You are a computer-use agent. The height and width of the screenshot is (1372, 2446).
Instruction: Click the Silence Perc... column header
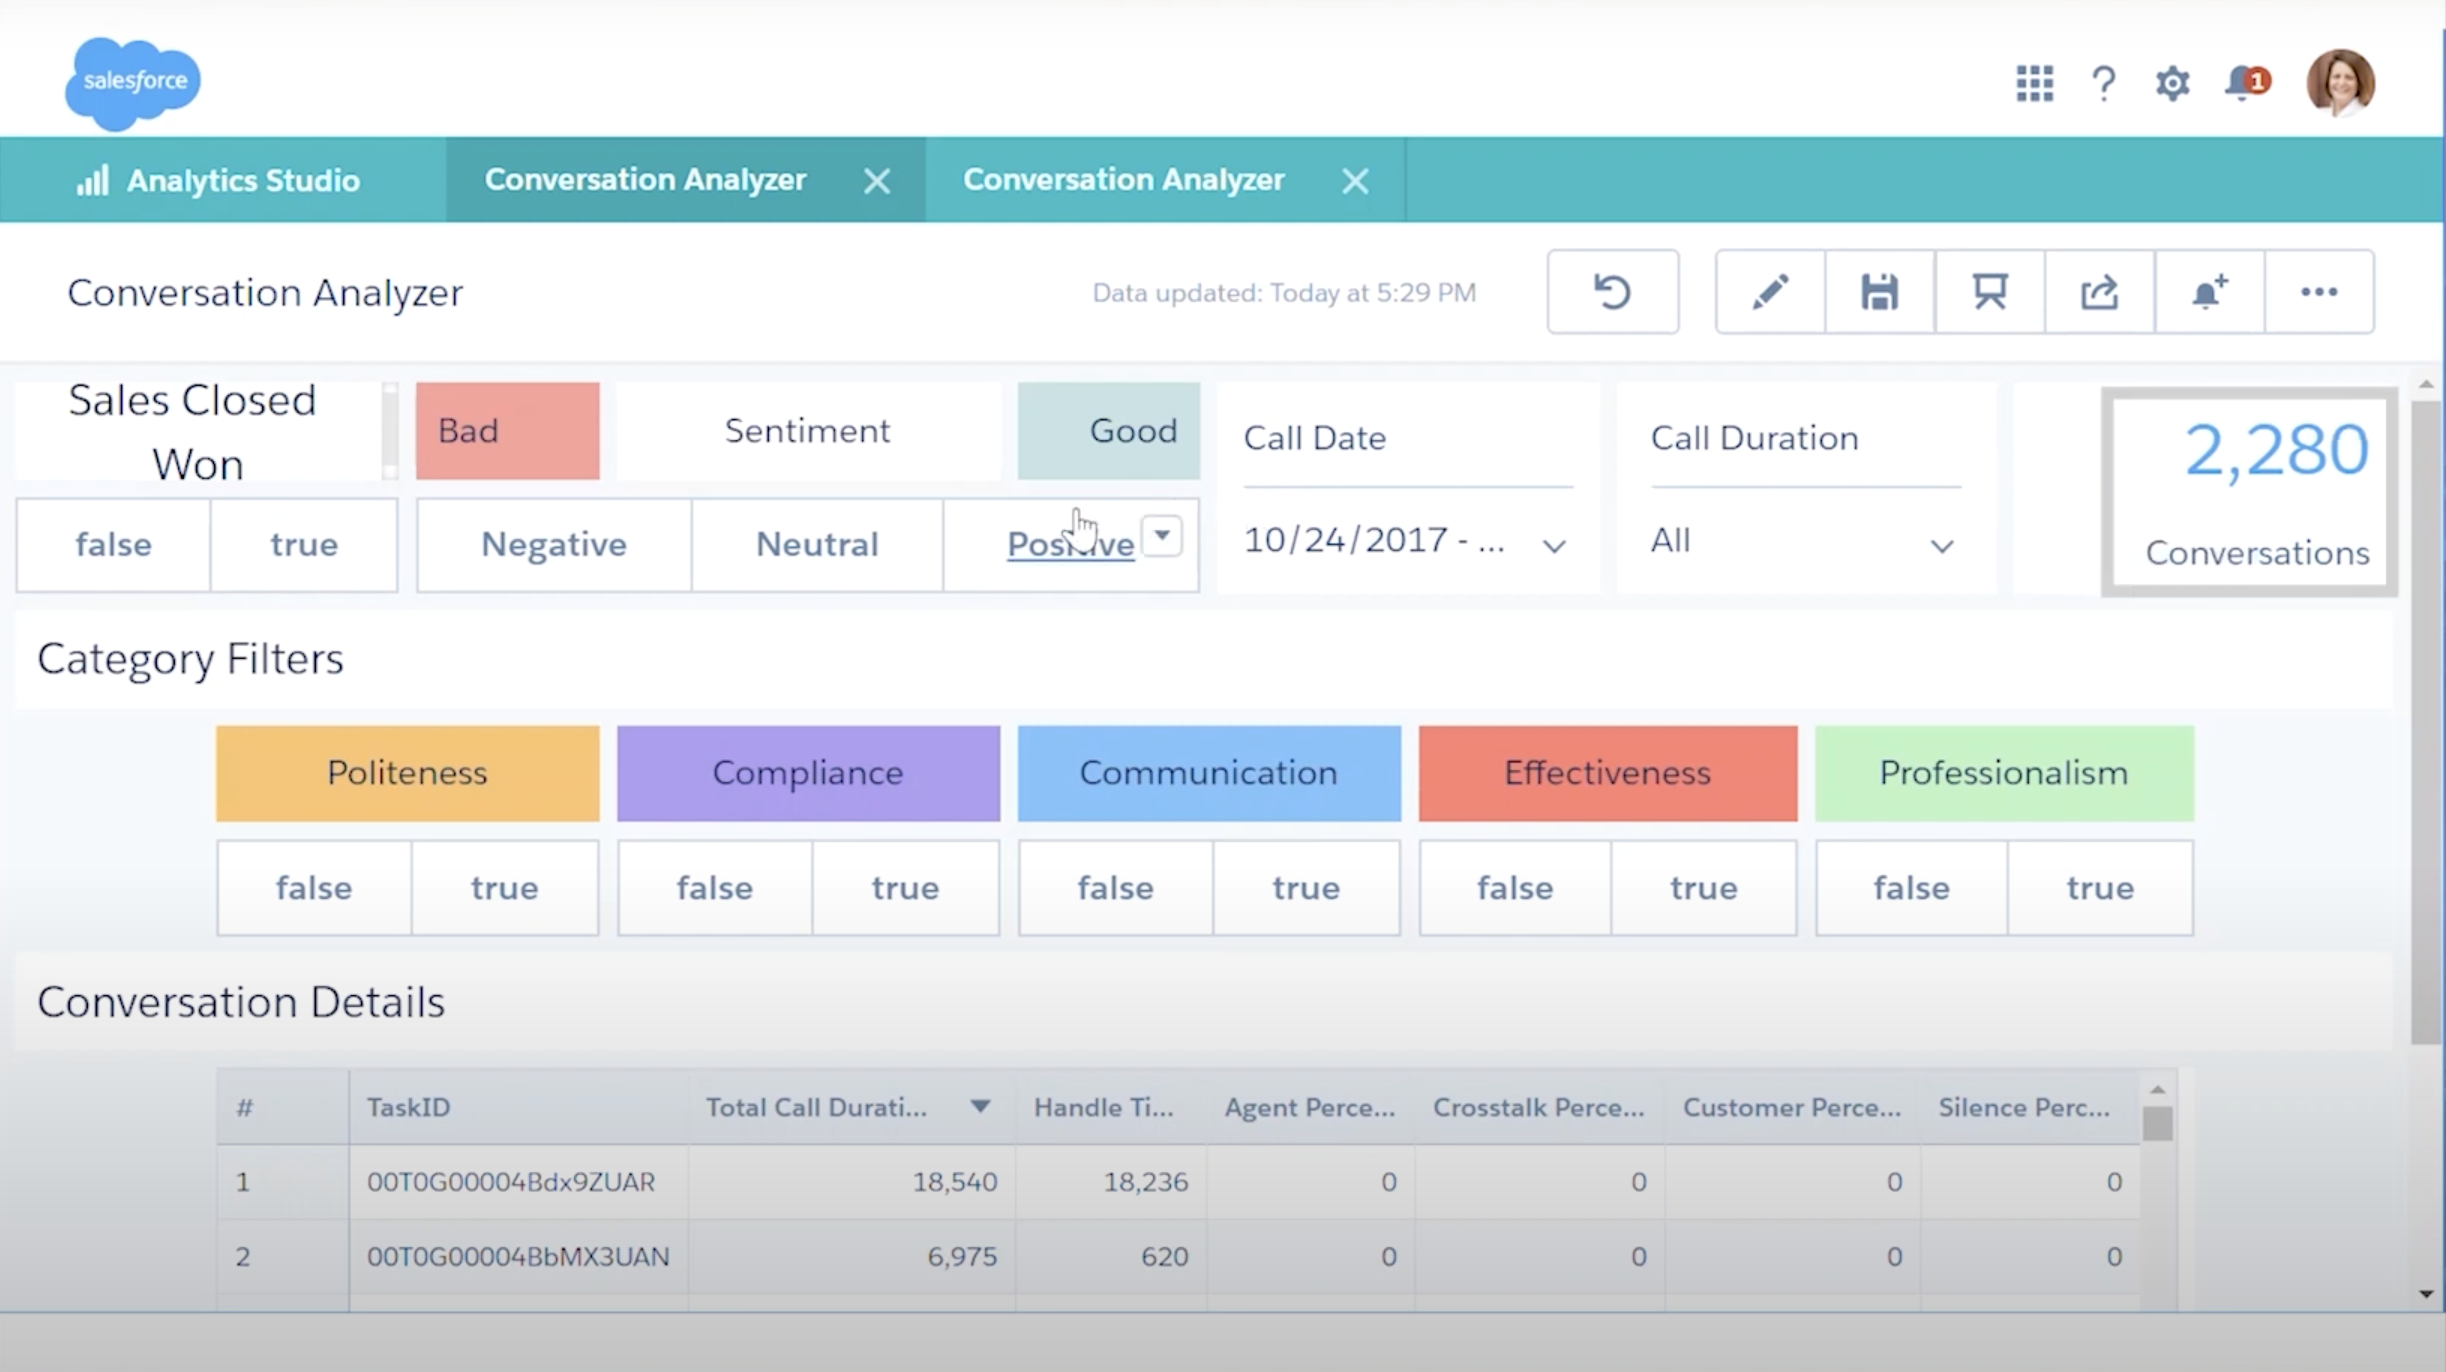(2030, 1107)
